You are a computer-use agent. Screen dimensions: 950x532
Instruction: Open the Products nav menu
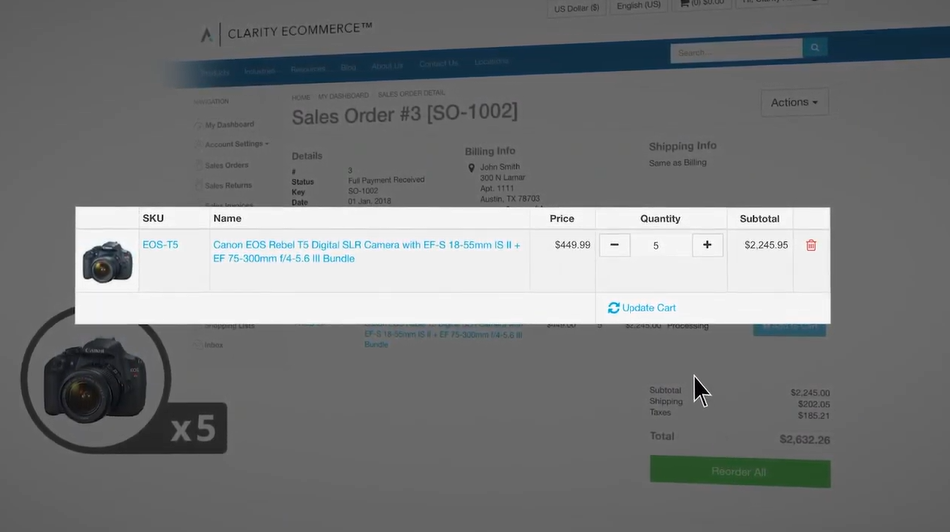pos(215,72)
